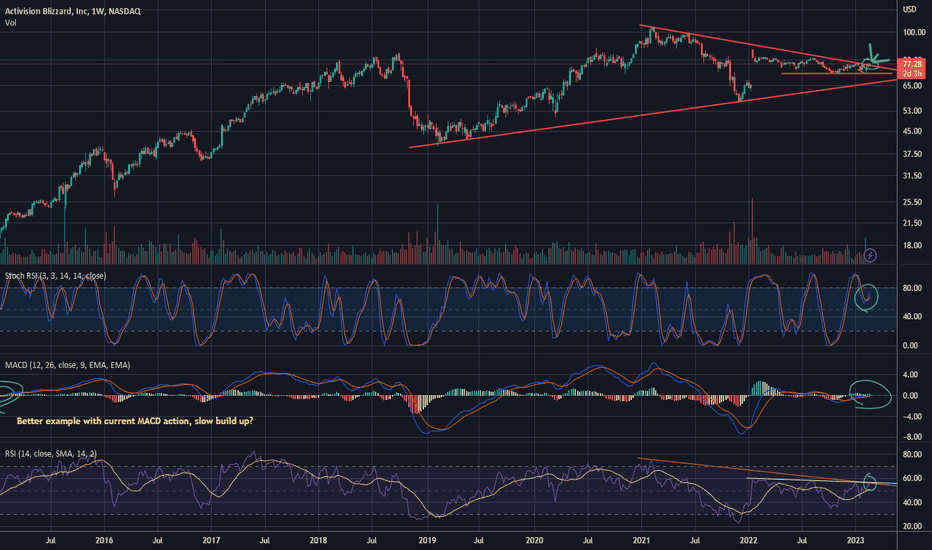This screenshot has width=932, height=550.
Task: Click the 2023 label on time axis
Action: coord(855,540)
